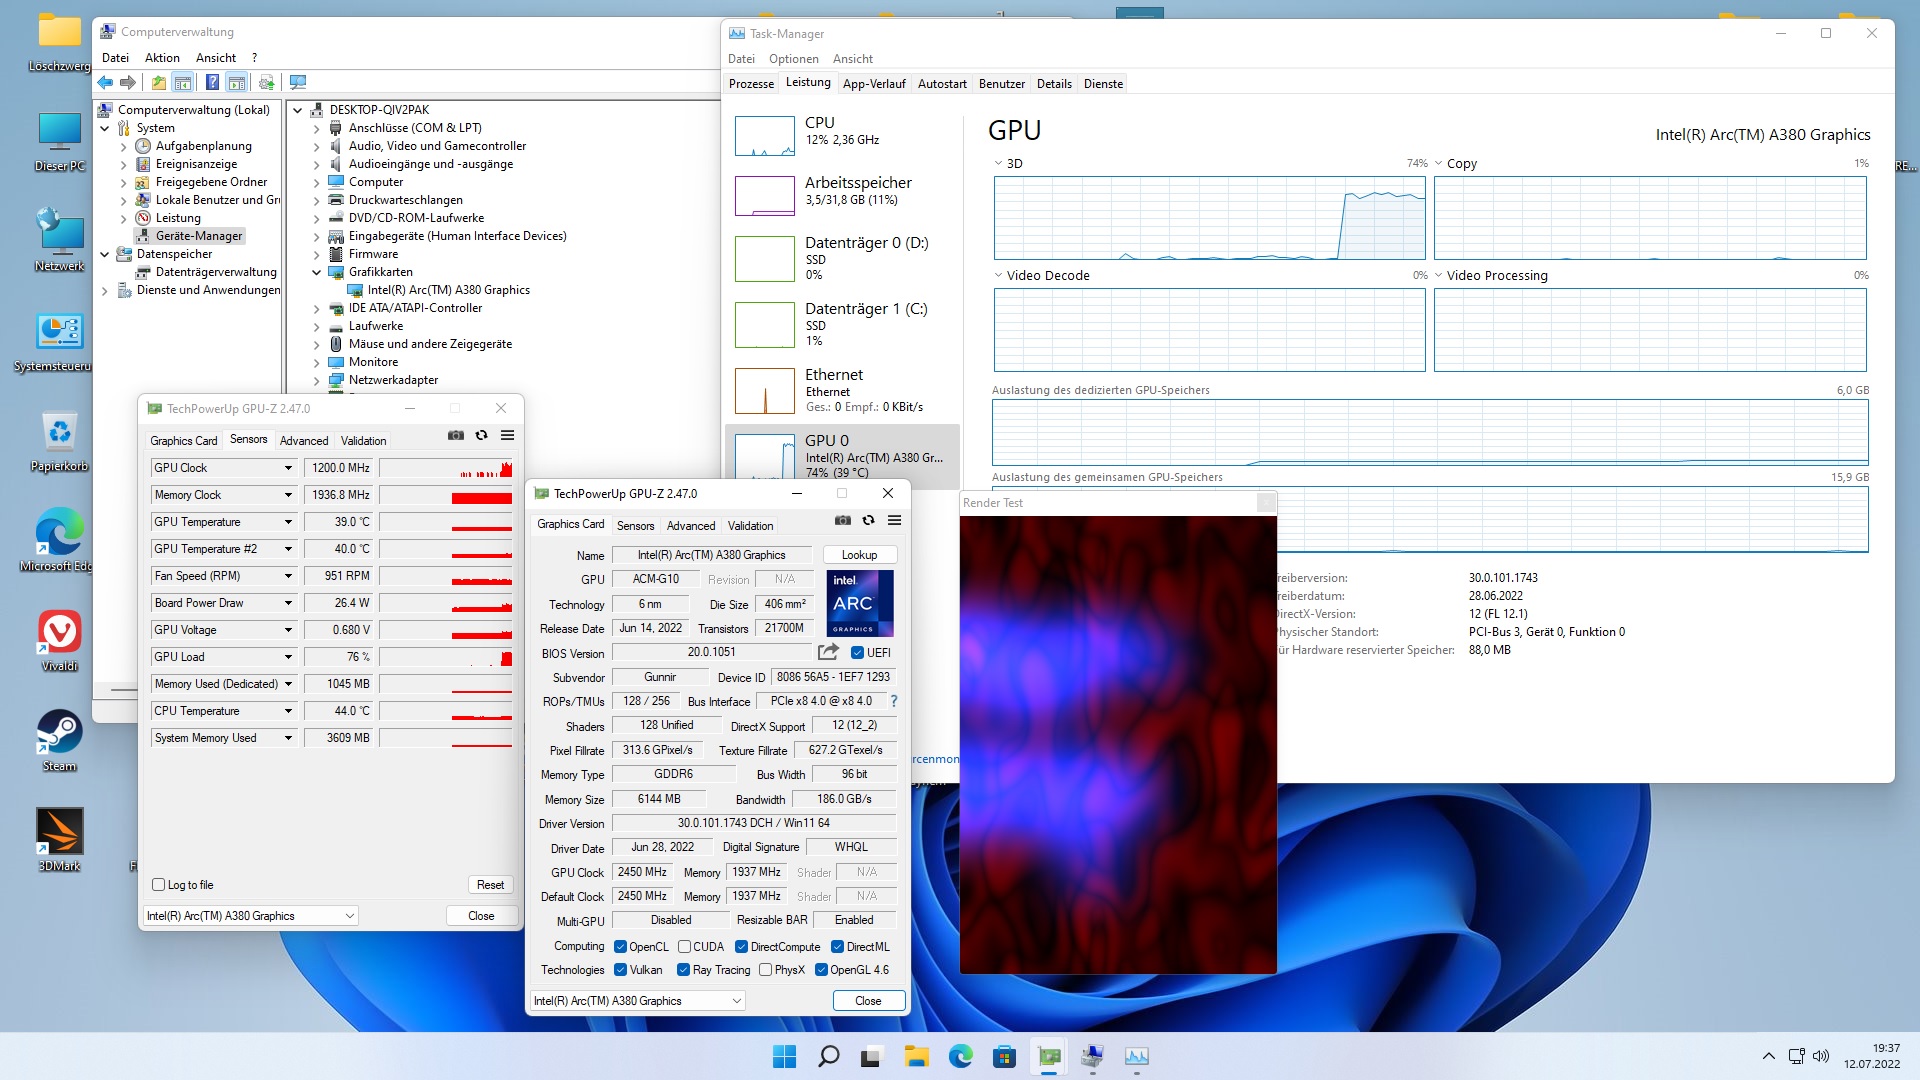Viewport: 1920px width, 1080px height.
Task: Open the Aktion menu in Computerverwaltung
Action: click(162, 58)
